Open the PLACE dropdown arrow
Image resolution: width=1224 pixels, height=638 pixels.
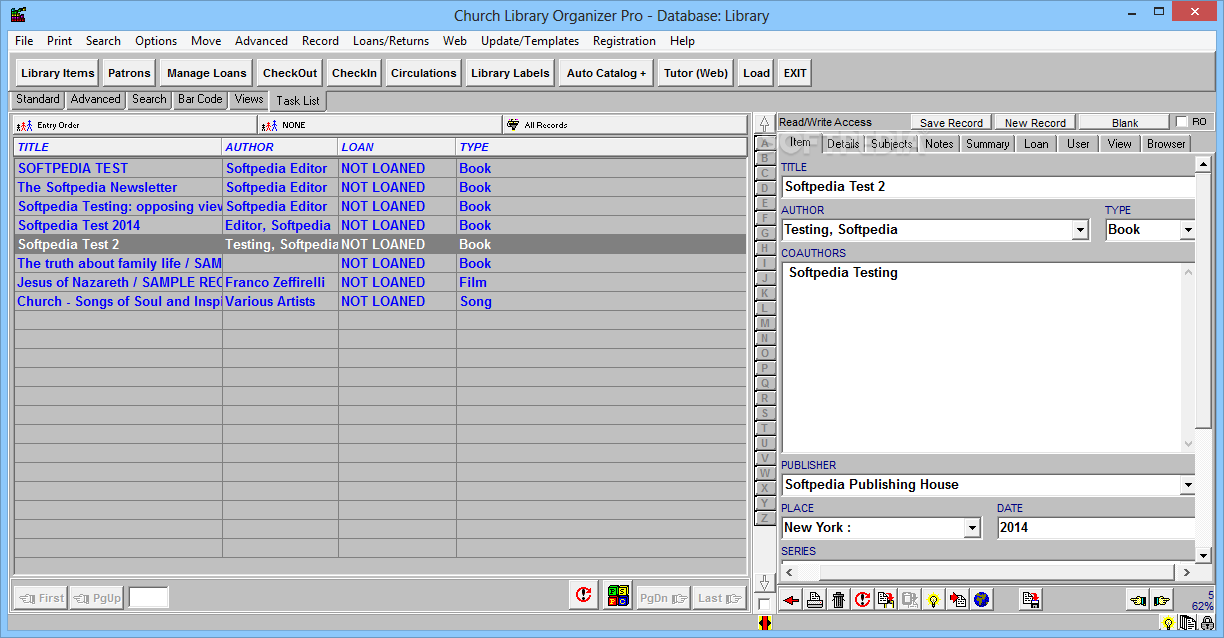click(972, 528)
